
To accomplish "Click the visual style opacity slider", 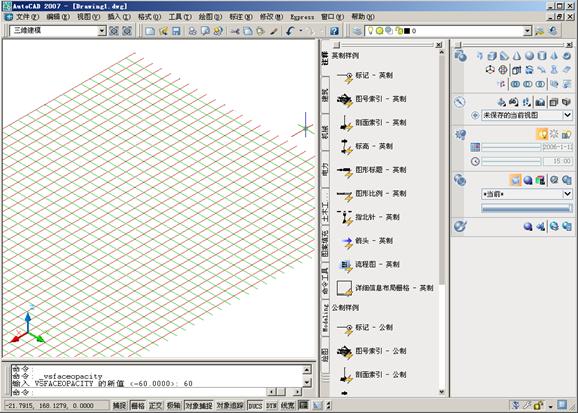I will pyautogui.click(x=526, y=209).
